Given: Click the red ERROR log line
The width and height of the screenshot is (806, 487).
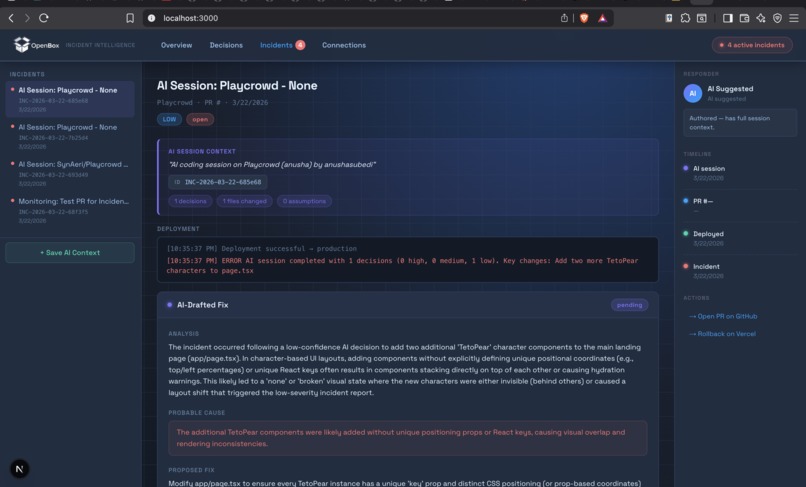Looking at the screenshot, I should point(402,265).
